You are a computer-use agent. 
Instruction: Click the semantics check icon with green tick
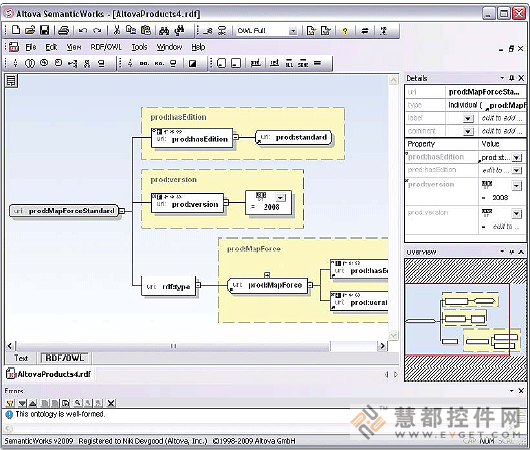click(x=326, y=31)
